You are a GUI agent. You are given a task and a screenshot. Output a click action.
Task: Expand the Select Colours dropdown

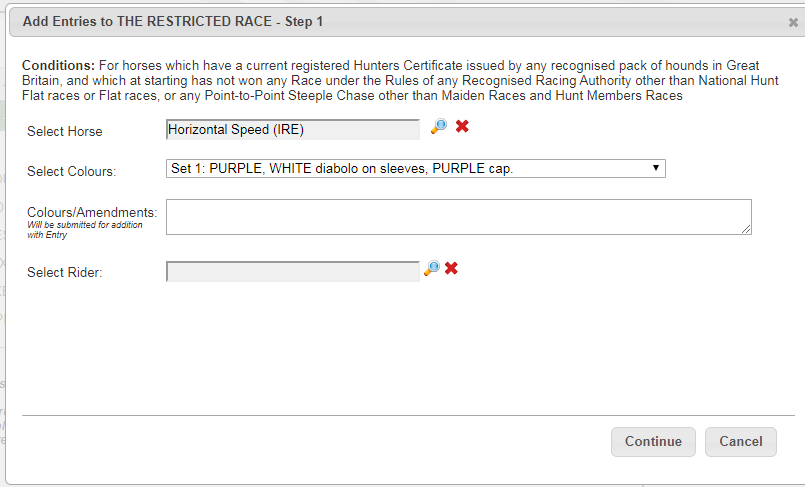(x=415, y=169)
